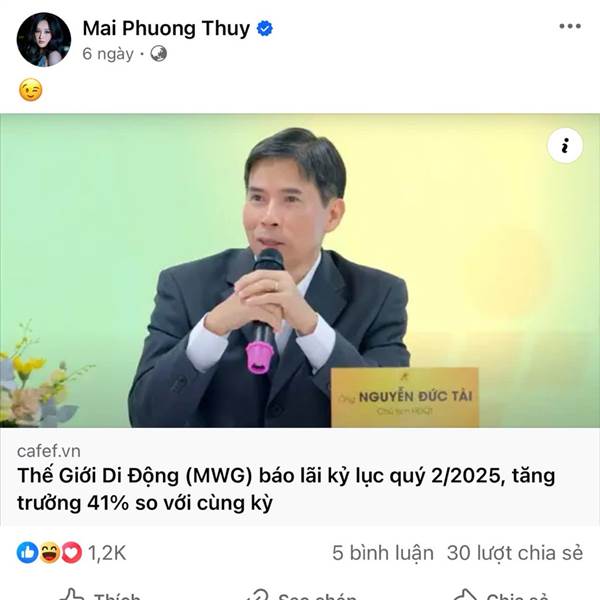600x600 pixels.
Task: View the '30 lượt chia sẻ' shares
Action: tap(515, 553)
